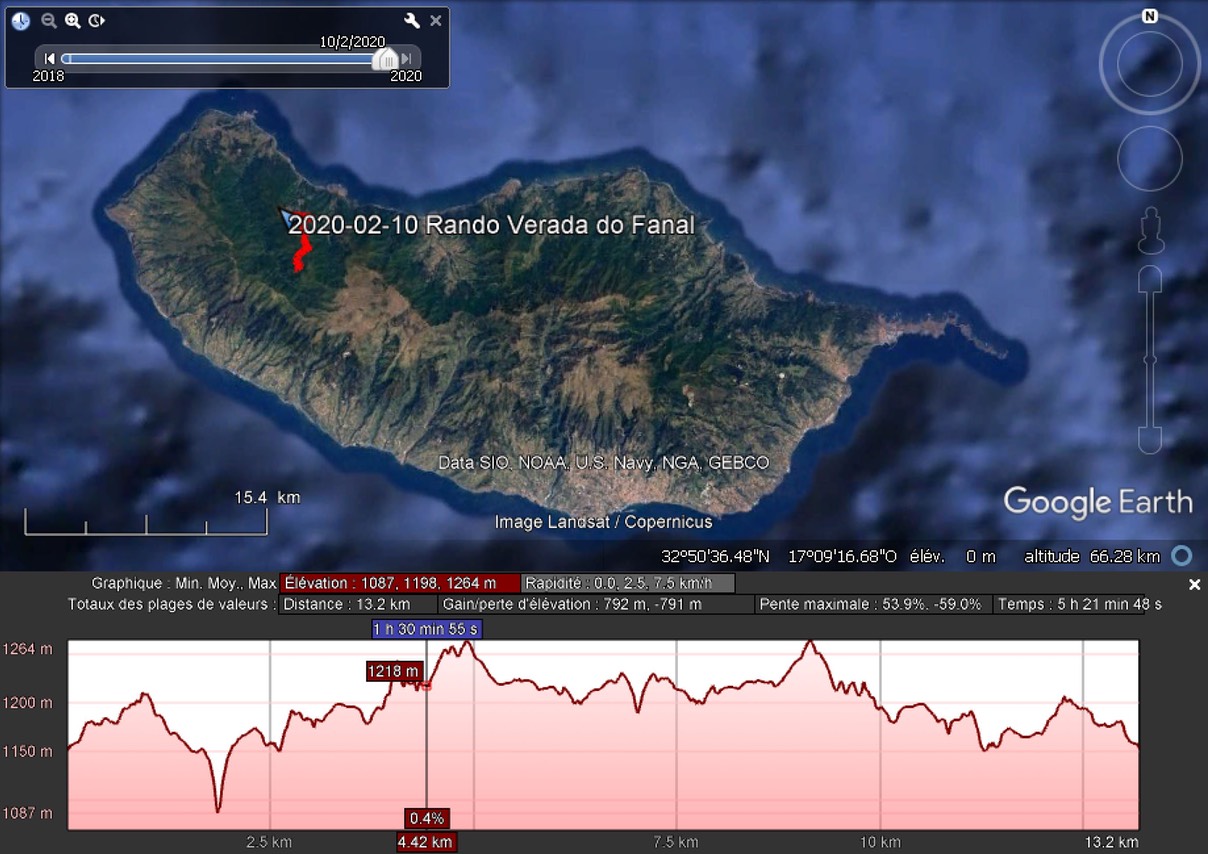Zoom in the time slider range
The height and width of the screenshot is (854, 1208).
[73, 20]
